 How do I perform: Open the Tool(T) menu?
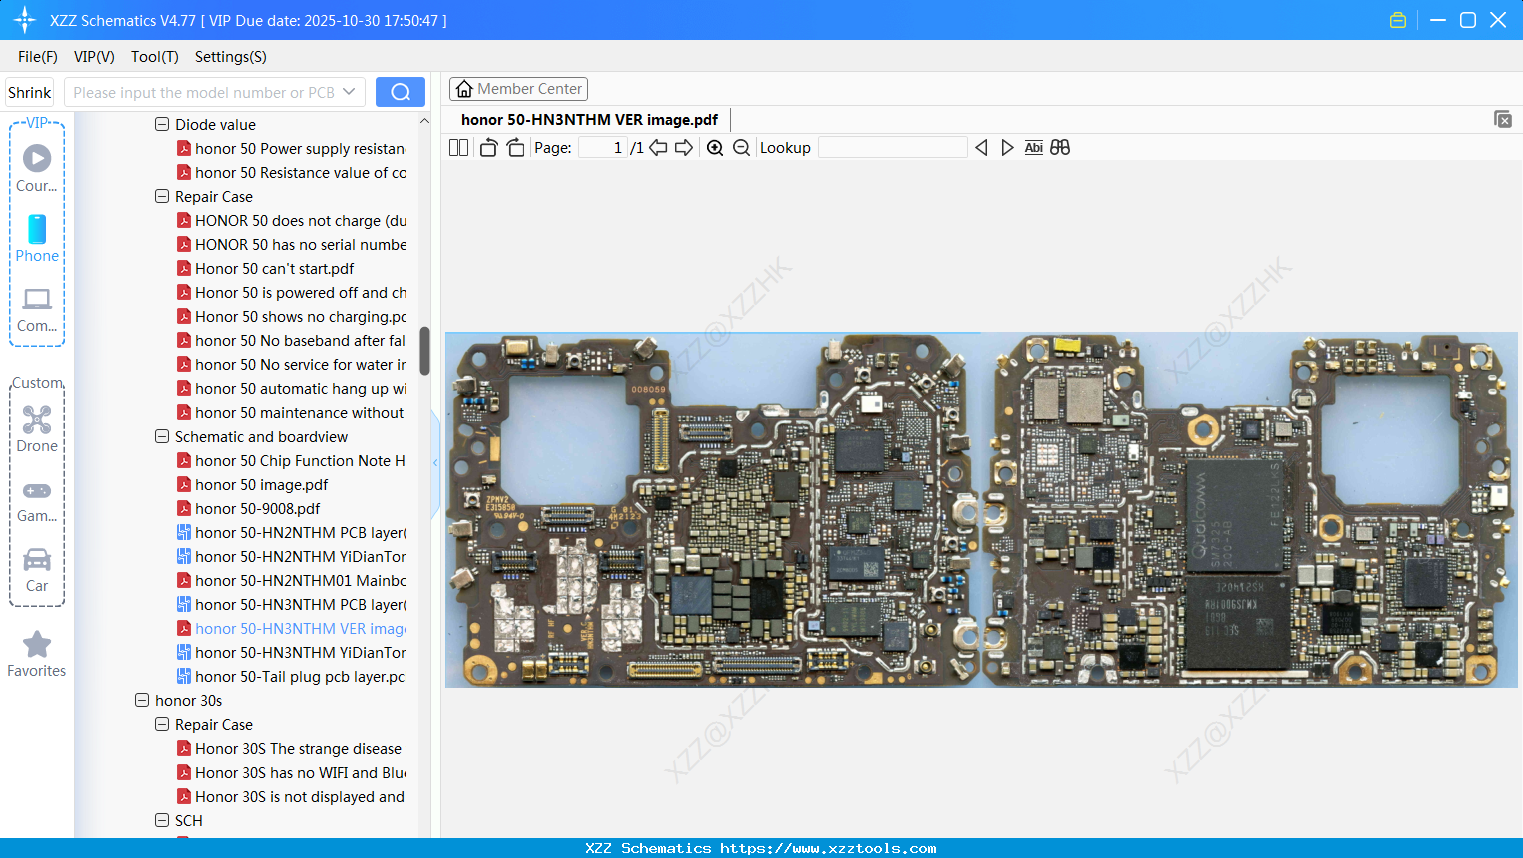(x=155, y=57)
